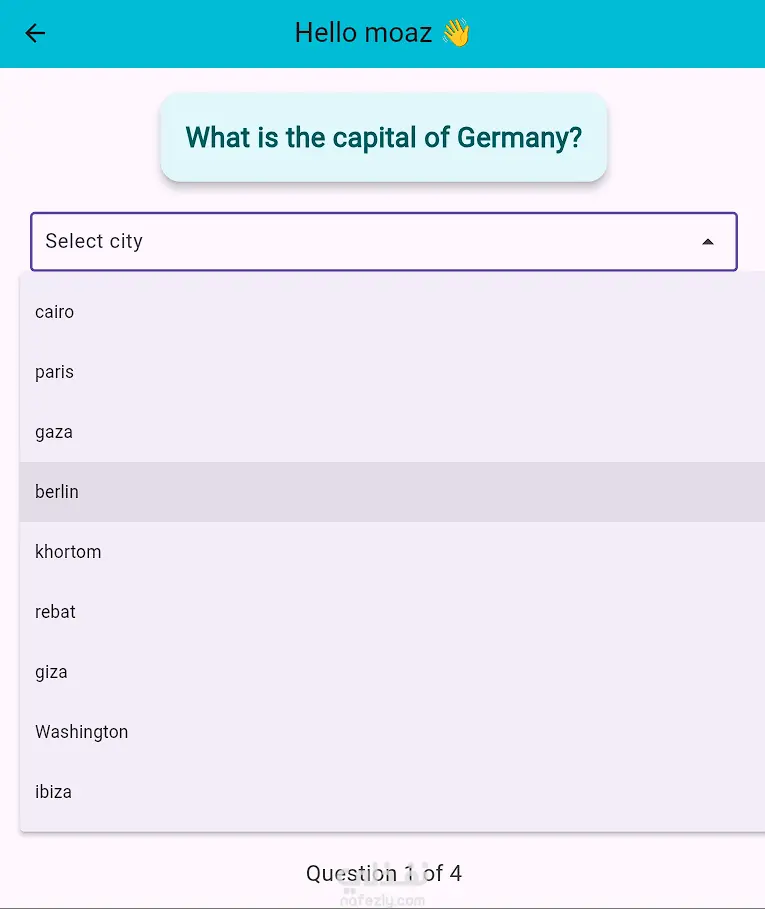Select paris from the city list

tap(54, 371)
